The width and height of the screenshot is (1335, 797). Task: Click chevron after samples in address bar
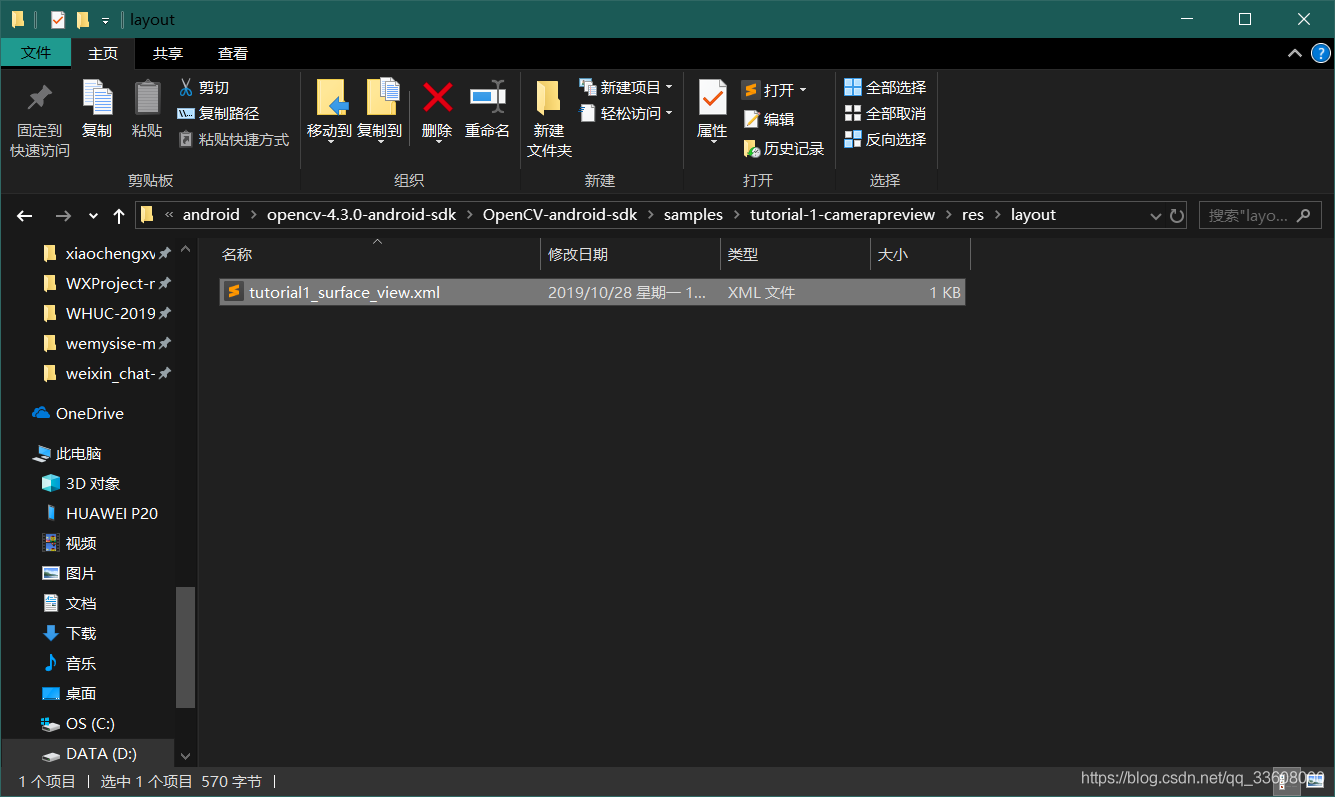(736, 215)
